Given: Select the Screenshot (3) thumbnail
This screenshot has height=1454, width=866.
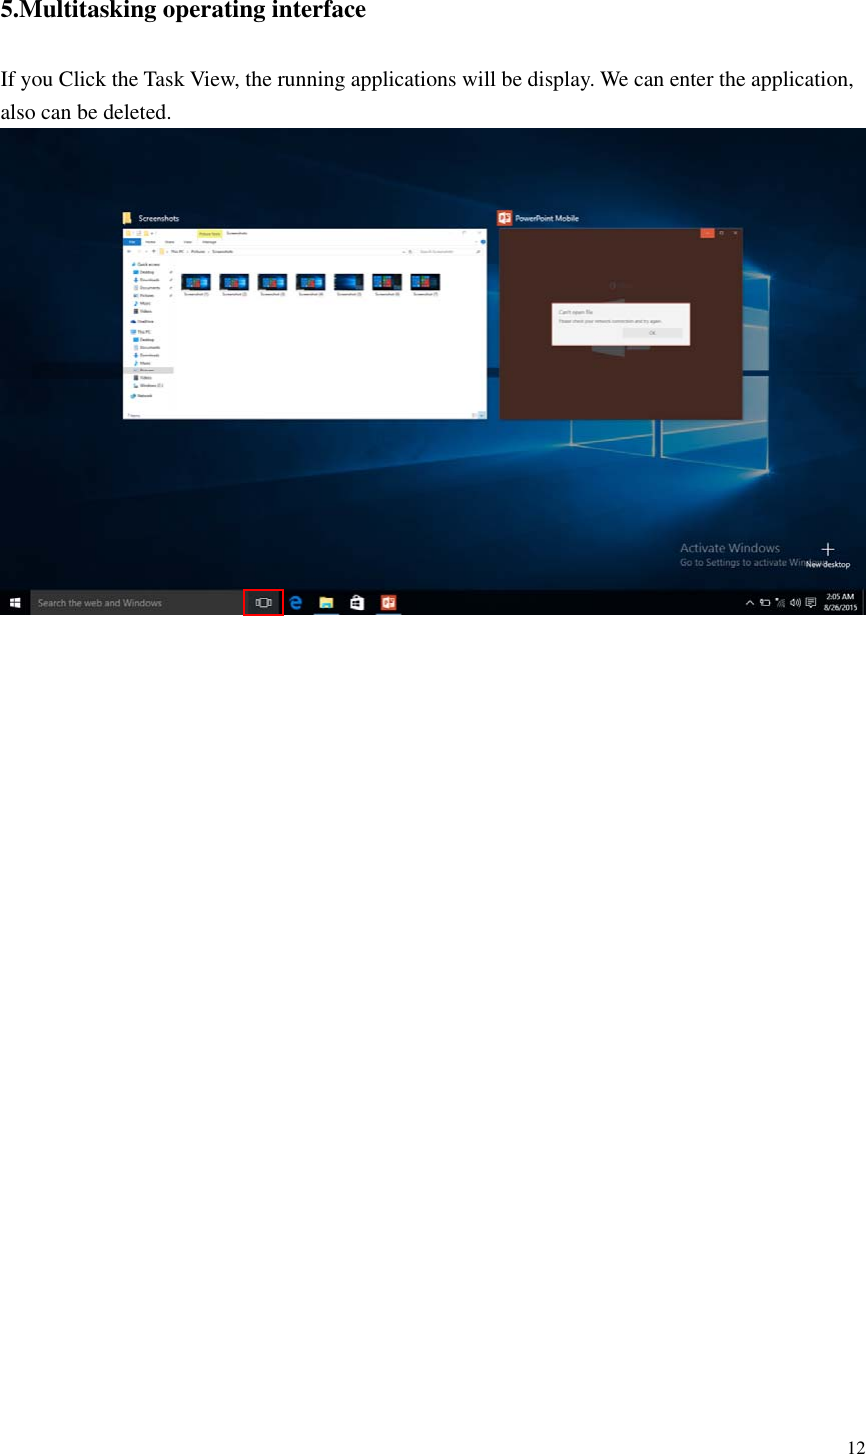Looking at the screenshot, I should pyautogui.click(x=272, y=286).
